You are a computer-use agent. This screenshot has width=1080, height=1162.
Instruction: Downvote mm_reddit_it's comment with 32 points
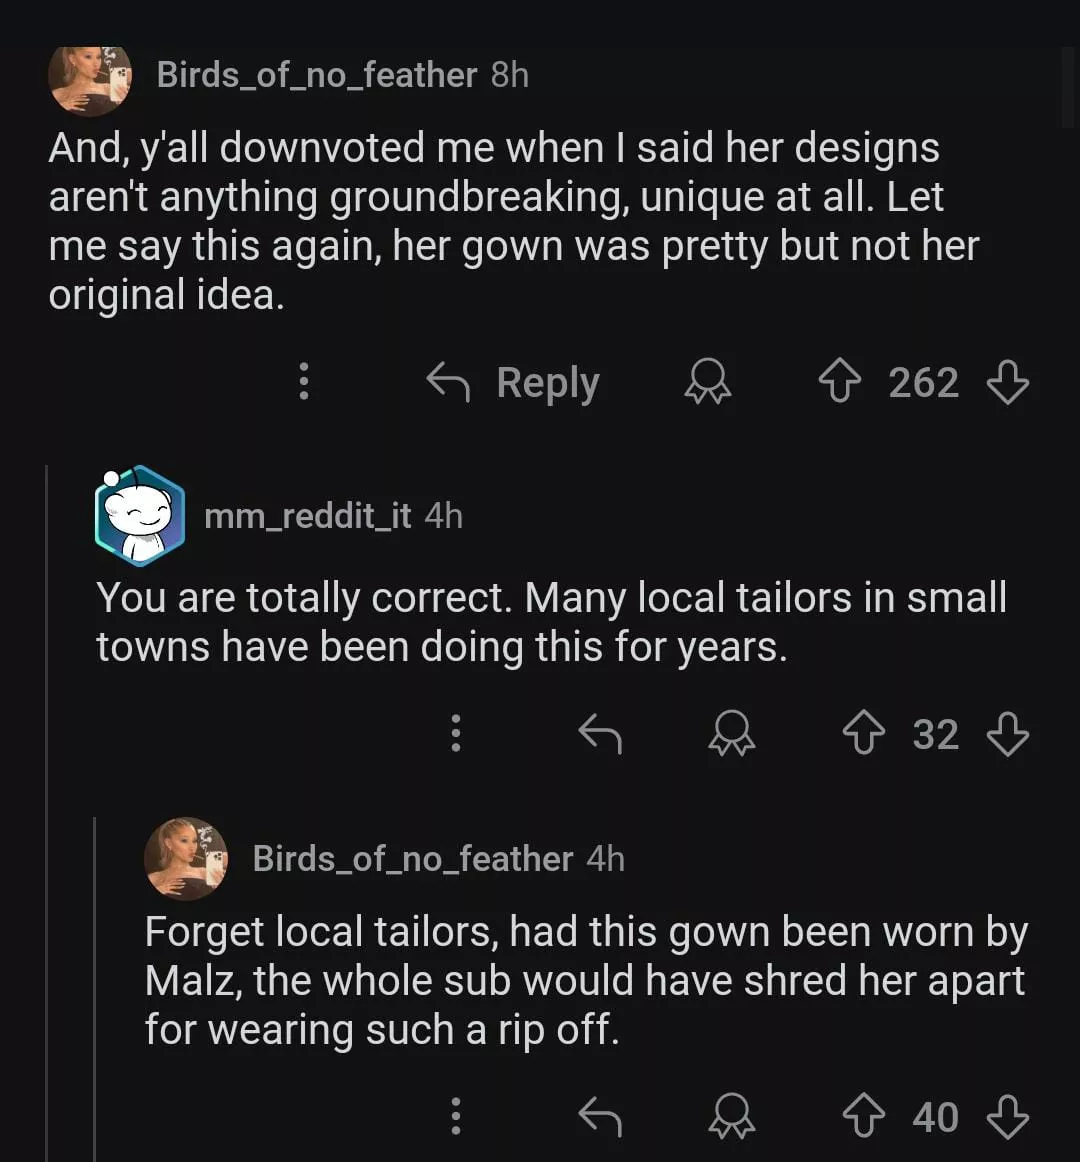pyautogui.click(x=1007, y=735)
